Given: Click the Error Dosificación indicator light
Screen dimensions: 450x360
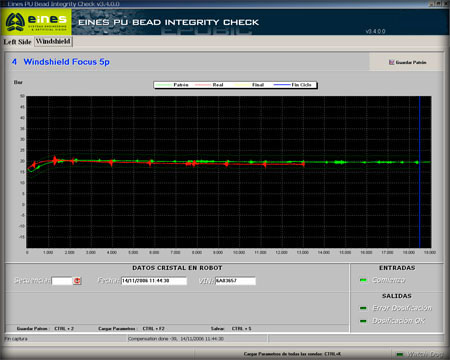Looking at the screenshot, I should pos(363,308).
